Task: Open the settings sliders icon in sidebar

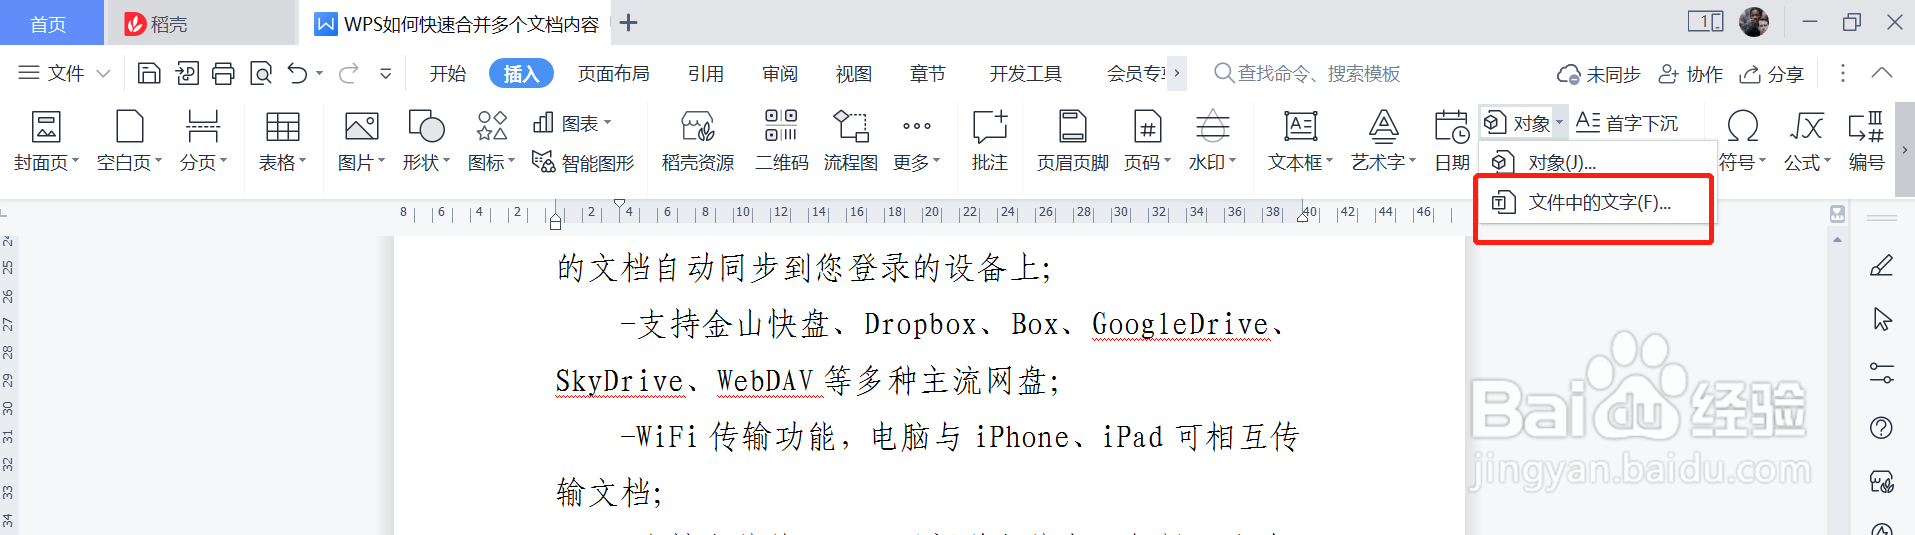Action: click(x=1882, y=373)
